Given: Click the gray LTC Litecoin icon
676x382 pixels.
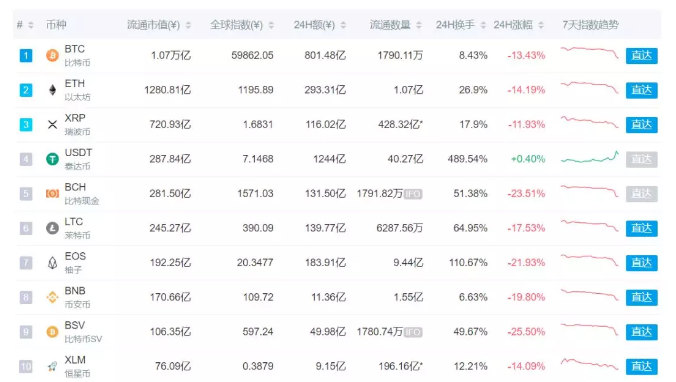Looking at the screenshot, I should pyautogui.click(x=52, y=228).
